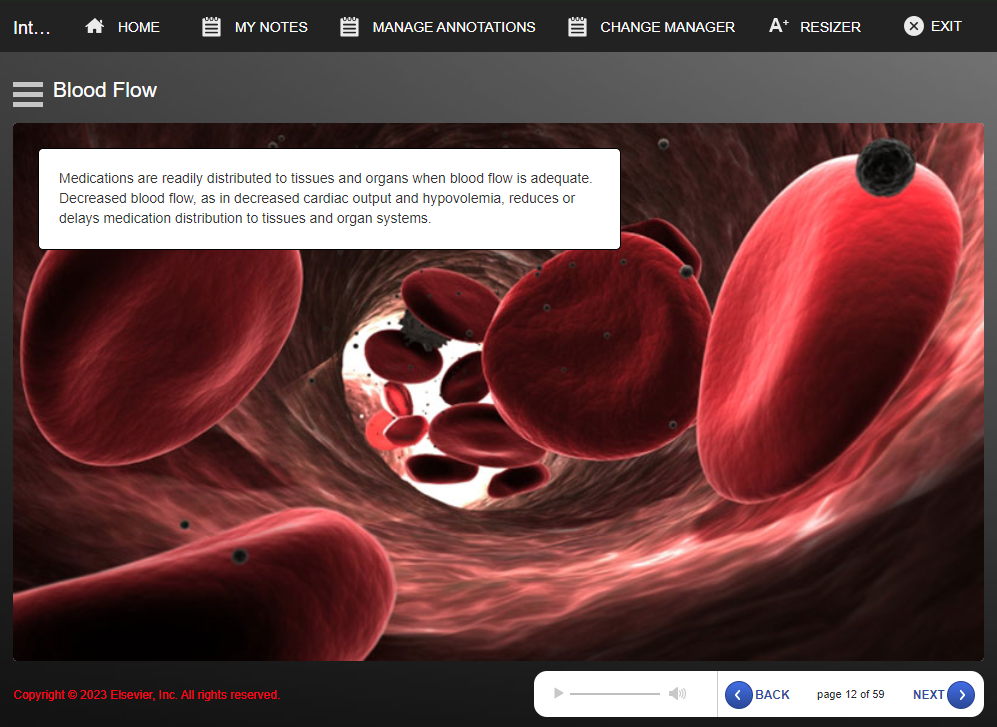This screenshot has width=997, height=727.
Task: Click the blue Next arrow icon
Action: pyautogui.click(x=961, y=694)
